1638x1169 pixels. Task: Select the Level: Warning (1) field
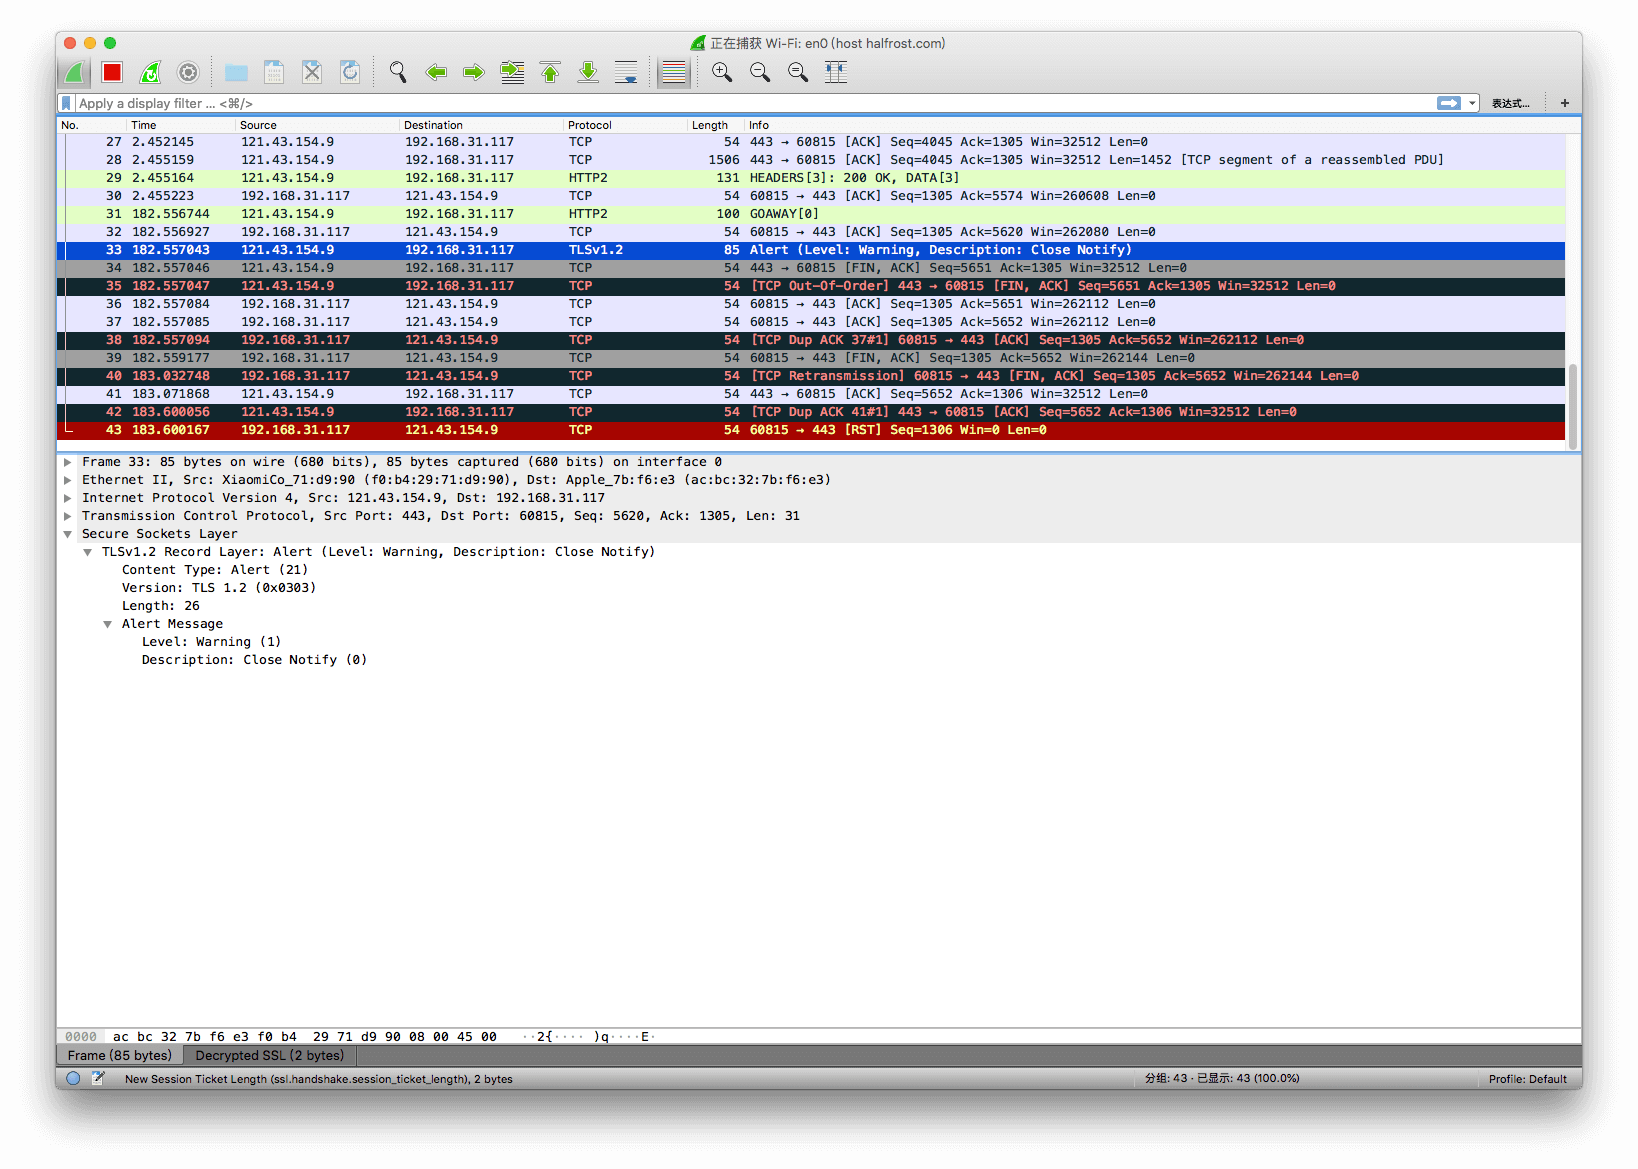pos(211,642)
